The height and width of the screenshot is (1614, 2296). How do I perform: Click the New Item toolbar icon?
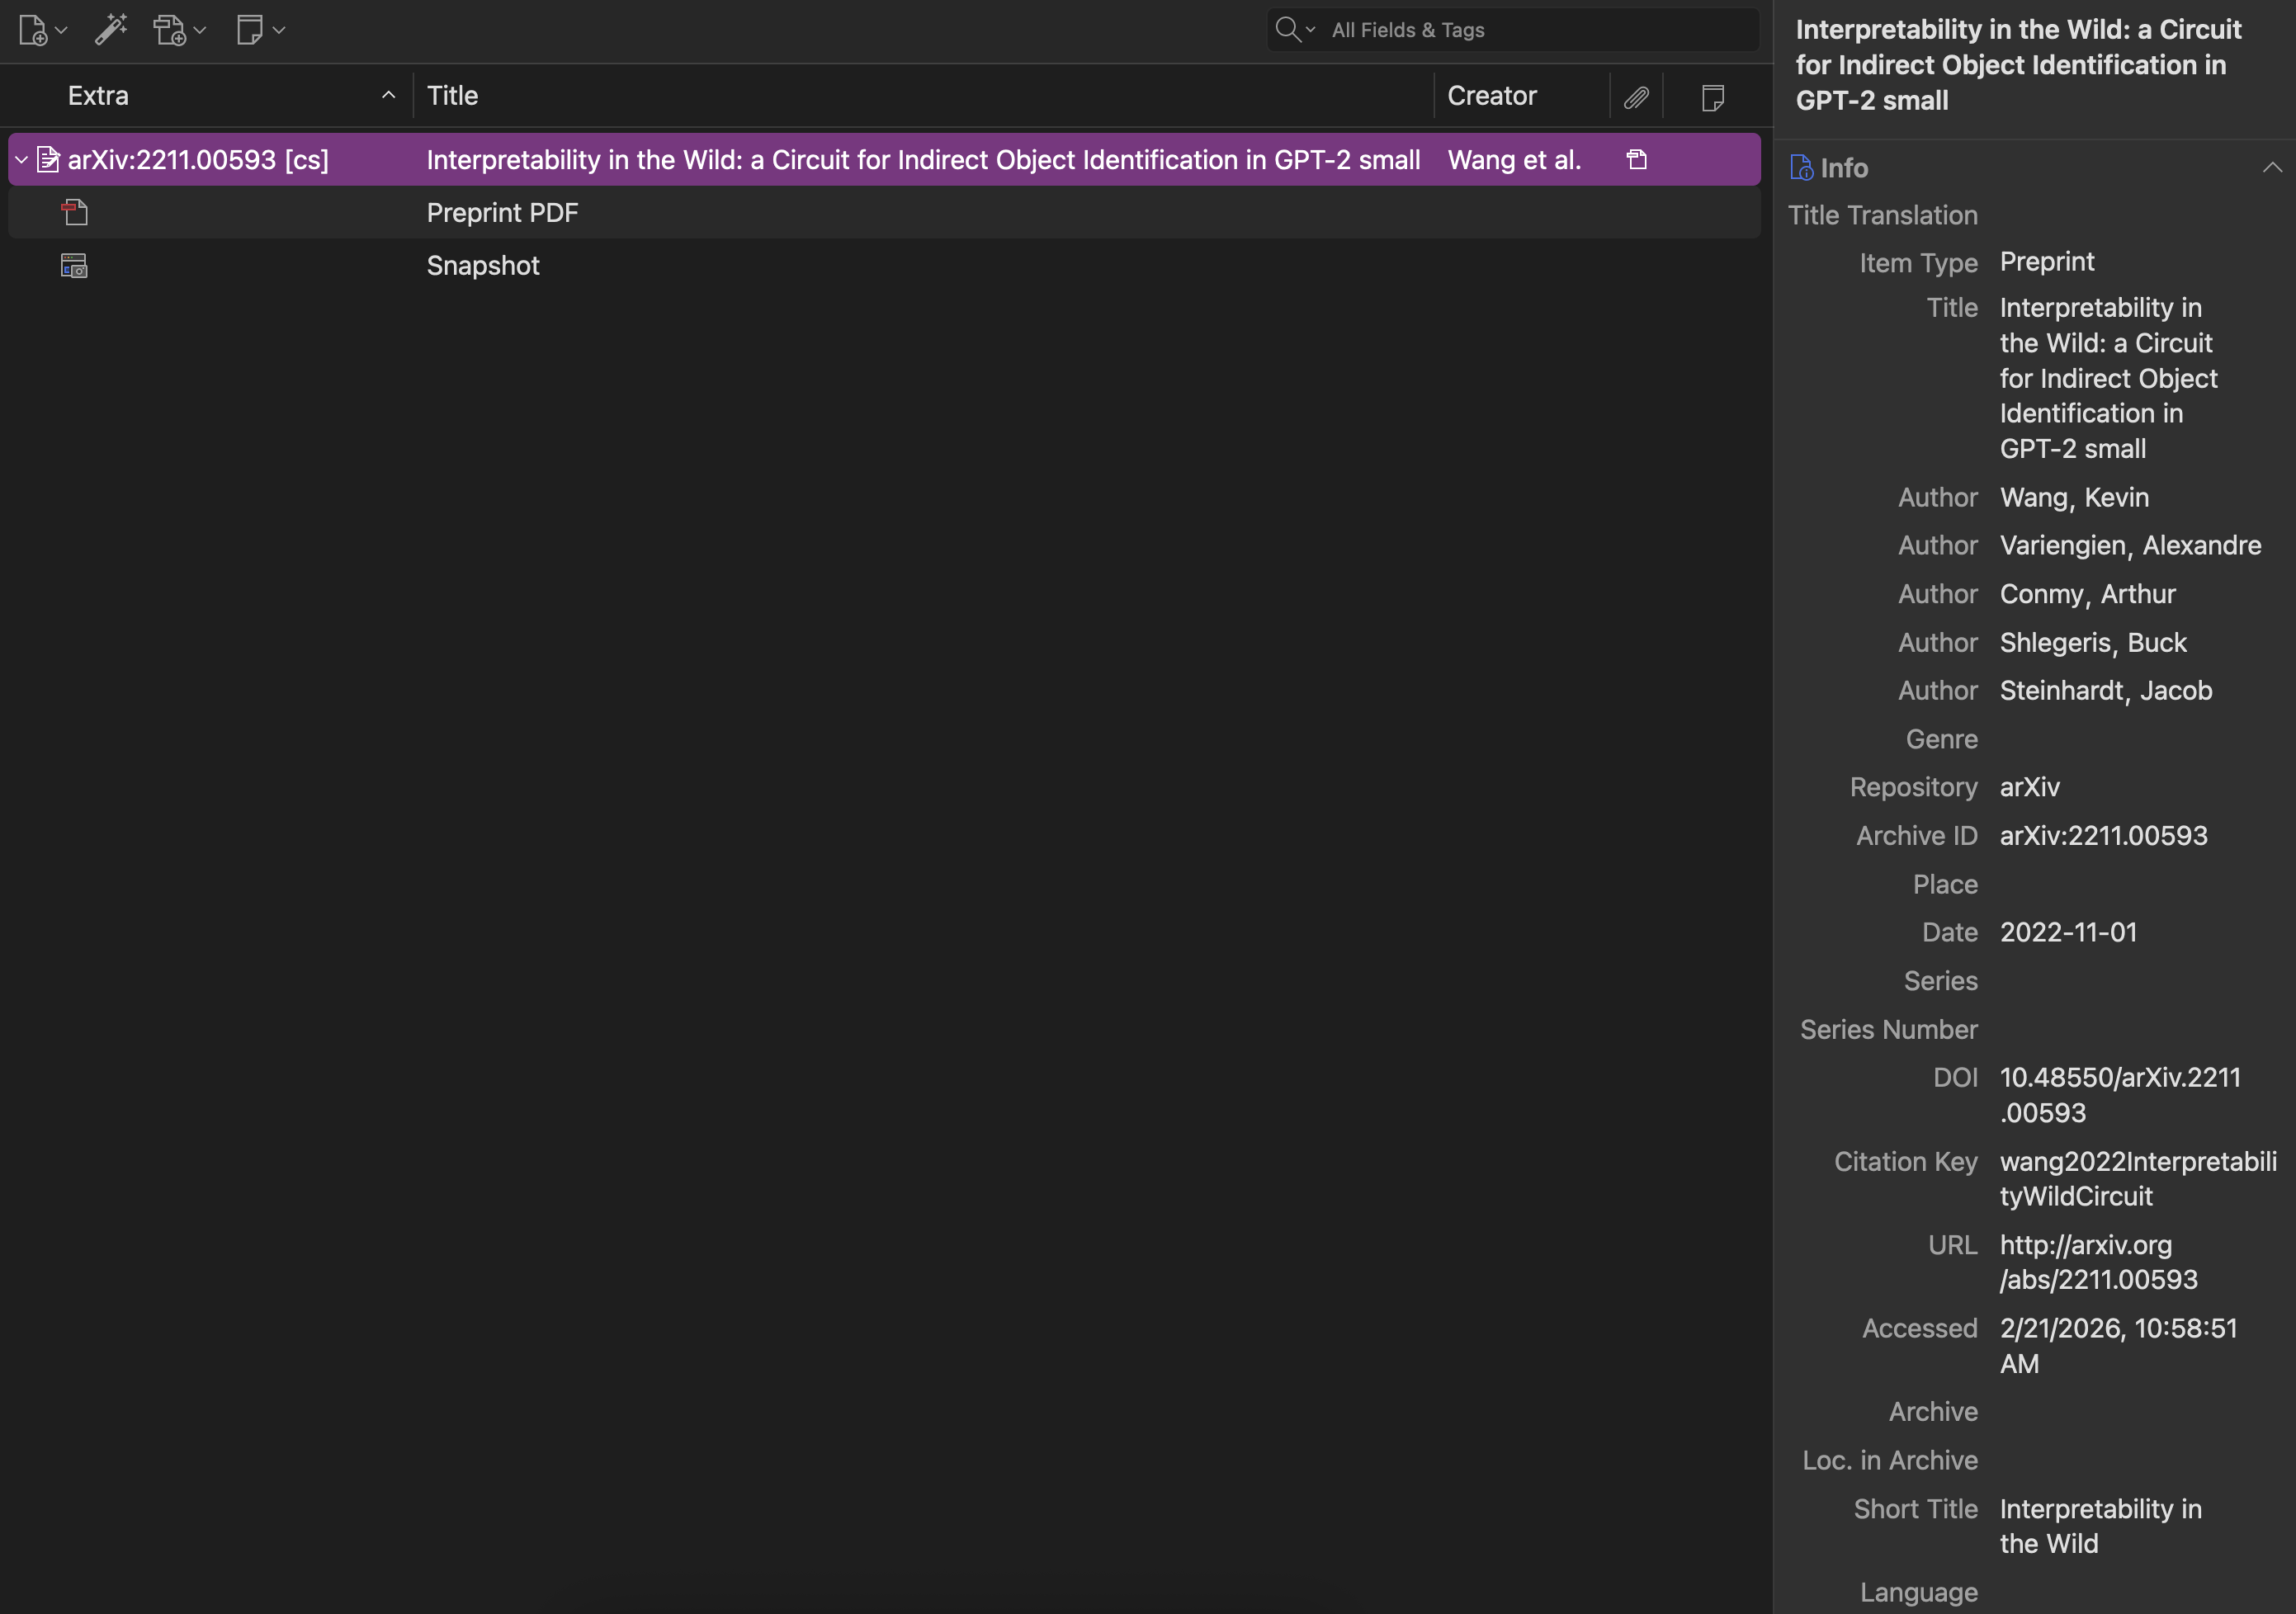click(33, 30)
